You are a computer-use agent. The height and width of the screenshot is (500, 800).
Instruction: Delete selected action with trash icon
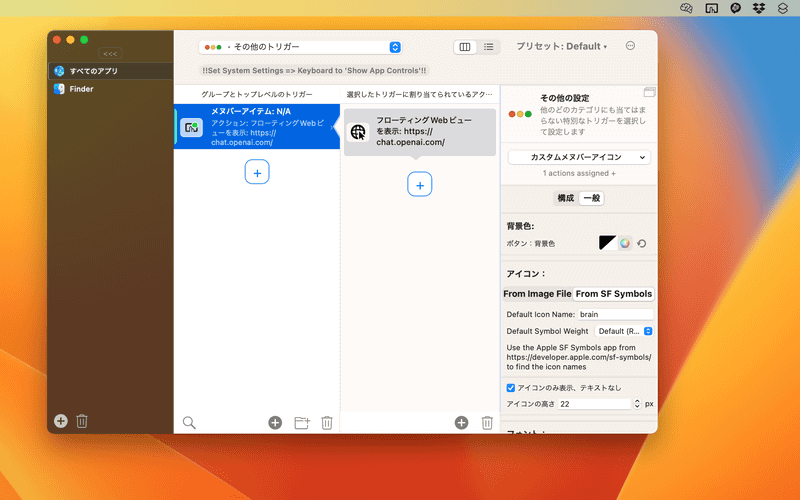point(487,422)
